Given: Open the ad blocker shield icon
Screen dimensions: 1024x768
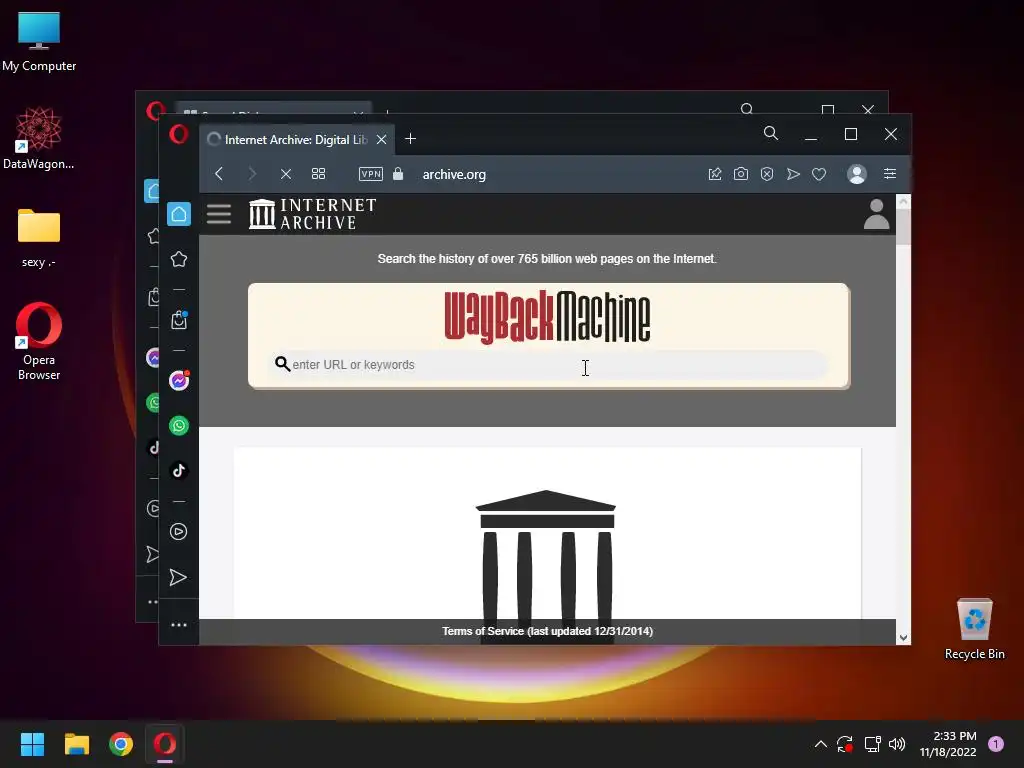Looking at the screenshot, I should [x=767, y=174].
